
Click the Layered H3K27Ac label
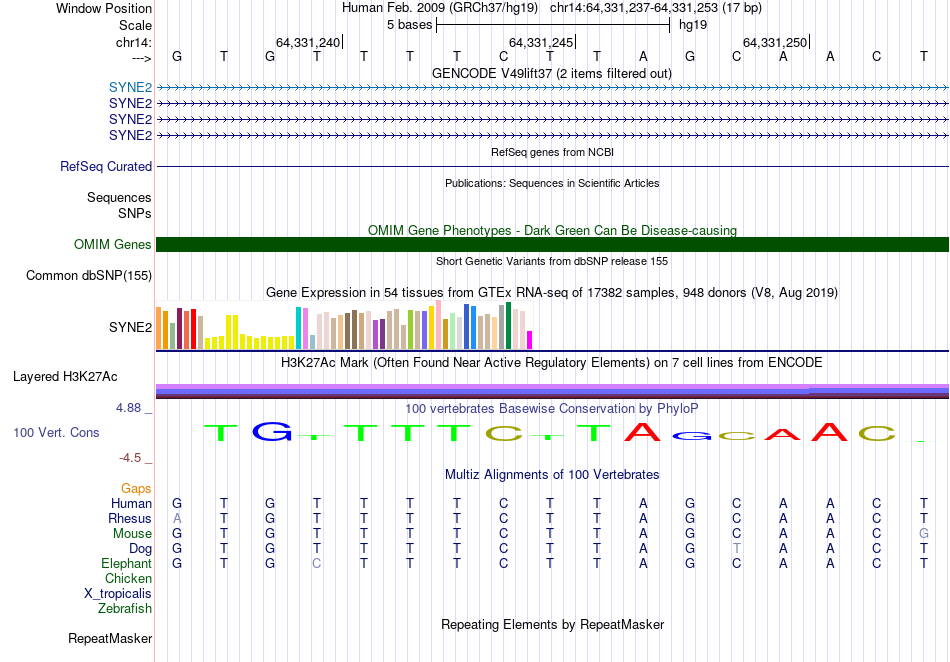[65, 376]
